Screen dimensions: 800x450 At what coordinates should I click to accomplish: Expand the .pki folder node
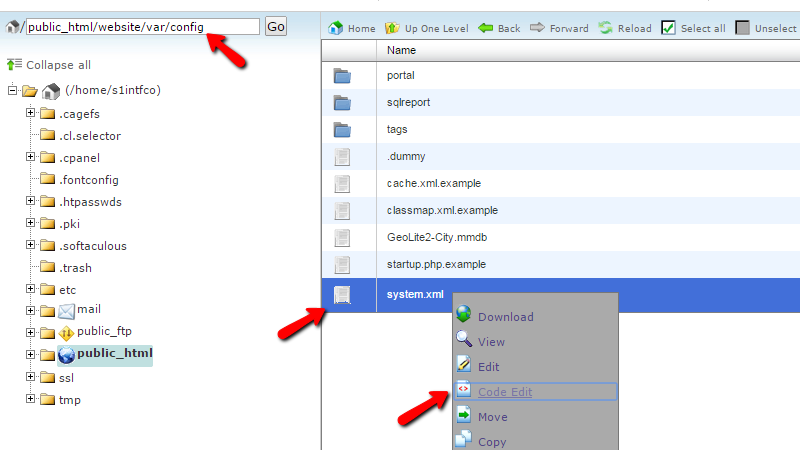(x=31, y=222)
